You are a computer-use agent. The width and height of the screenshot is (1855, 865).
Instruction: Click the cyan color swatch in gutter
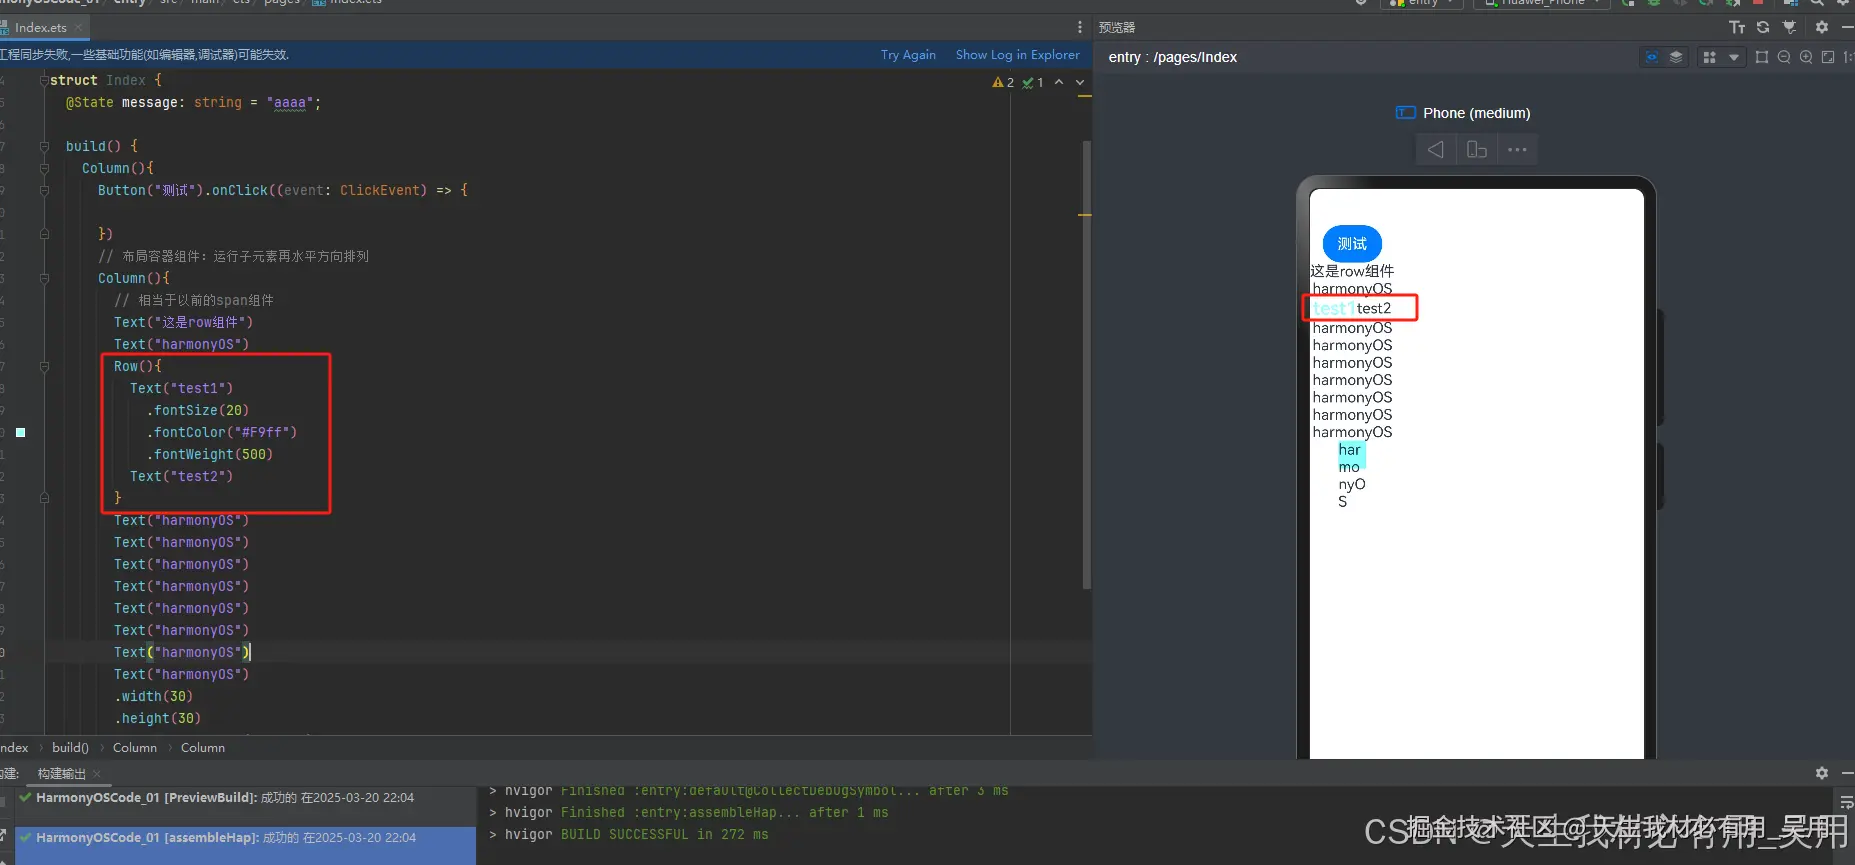(x=20, y=433)
